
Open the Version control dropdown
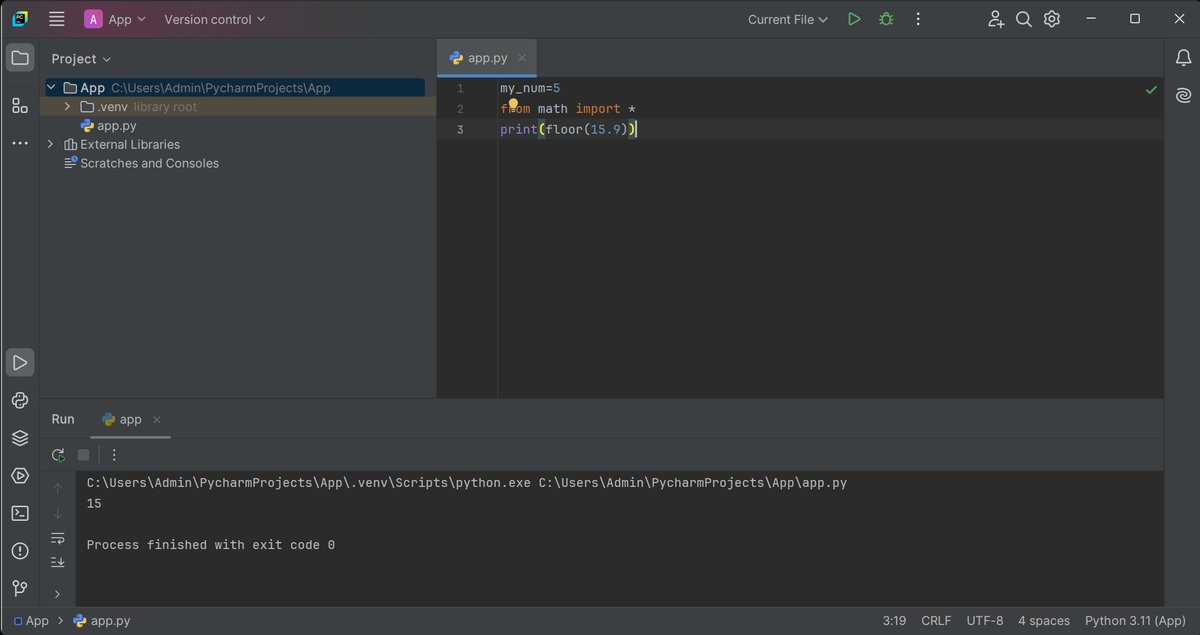click(215, 19)
